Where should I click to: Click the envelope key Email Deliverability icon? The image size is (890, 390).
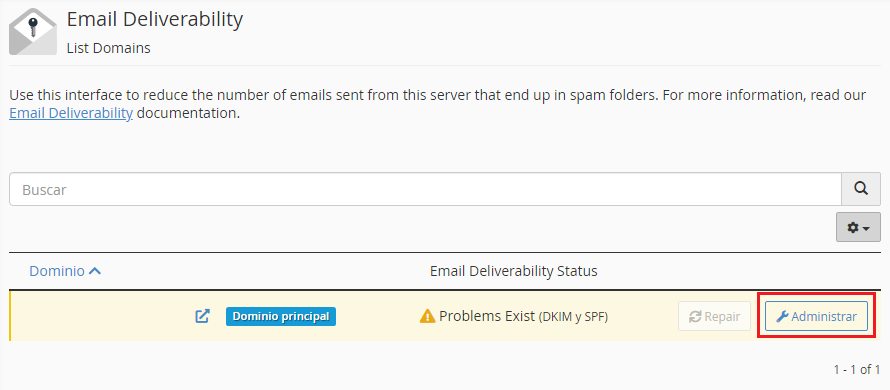pos(33,31)
